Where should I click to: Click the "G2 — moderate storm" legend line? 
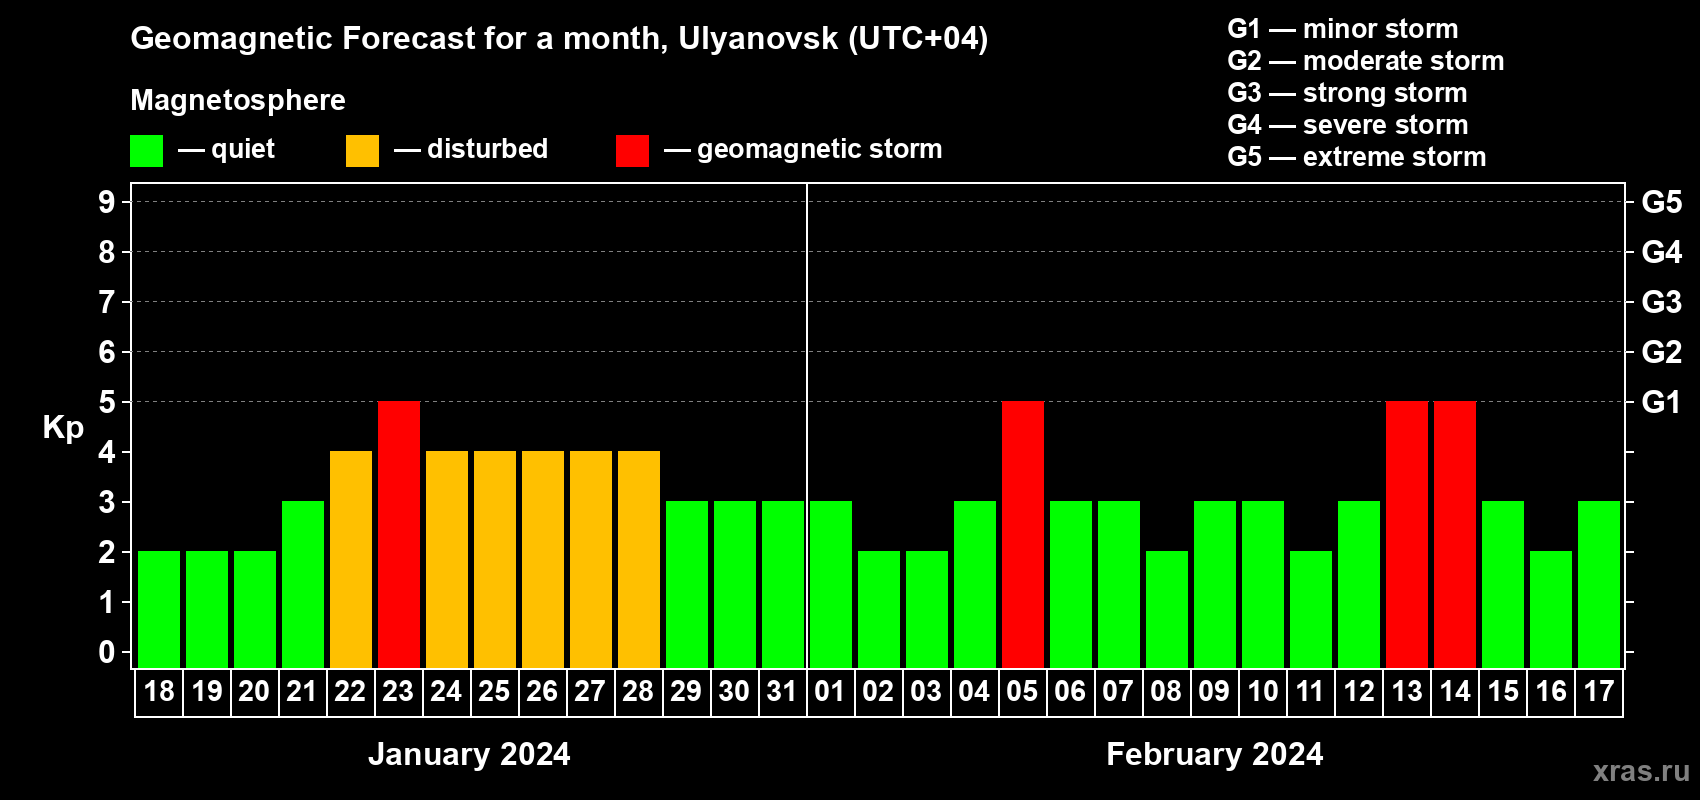coord(1366,61)
